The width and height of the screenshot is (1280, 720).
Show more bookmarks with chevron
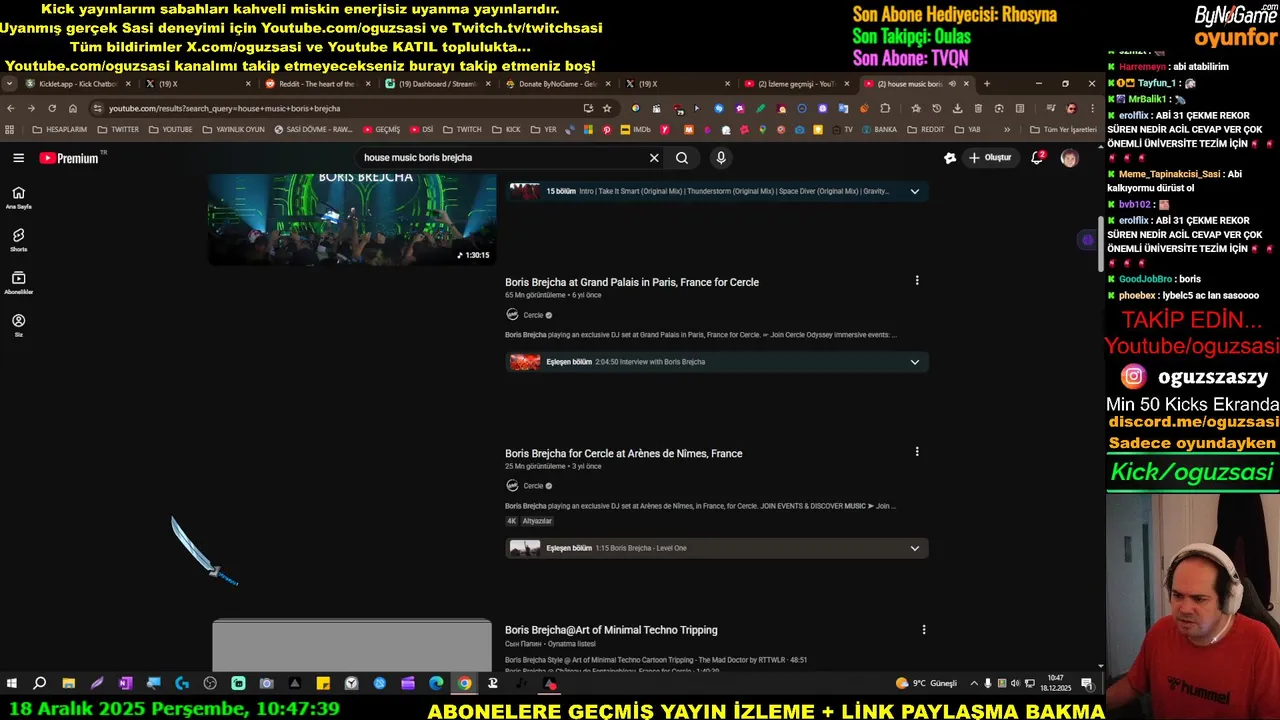point(1007,129)
